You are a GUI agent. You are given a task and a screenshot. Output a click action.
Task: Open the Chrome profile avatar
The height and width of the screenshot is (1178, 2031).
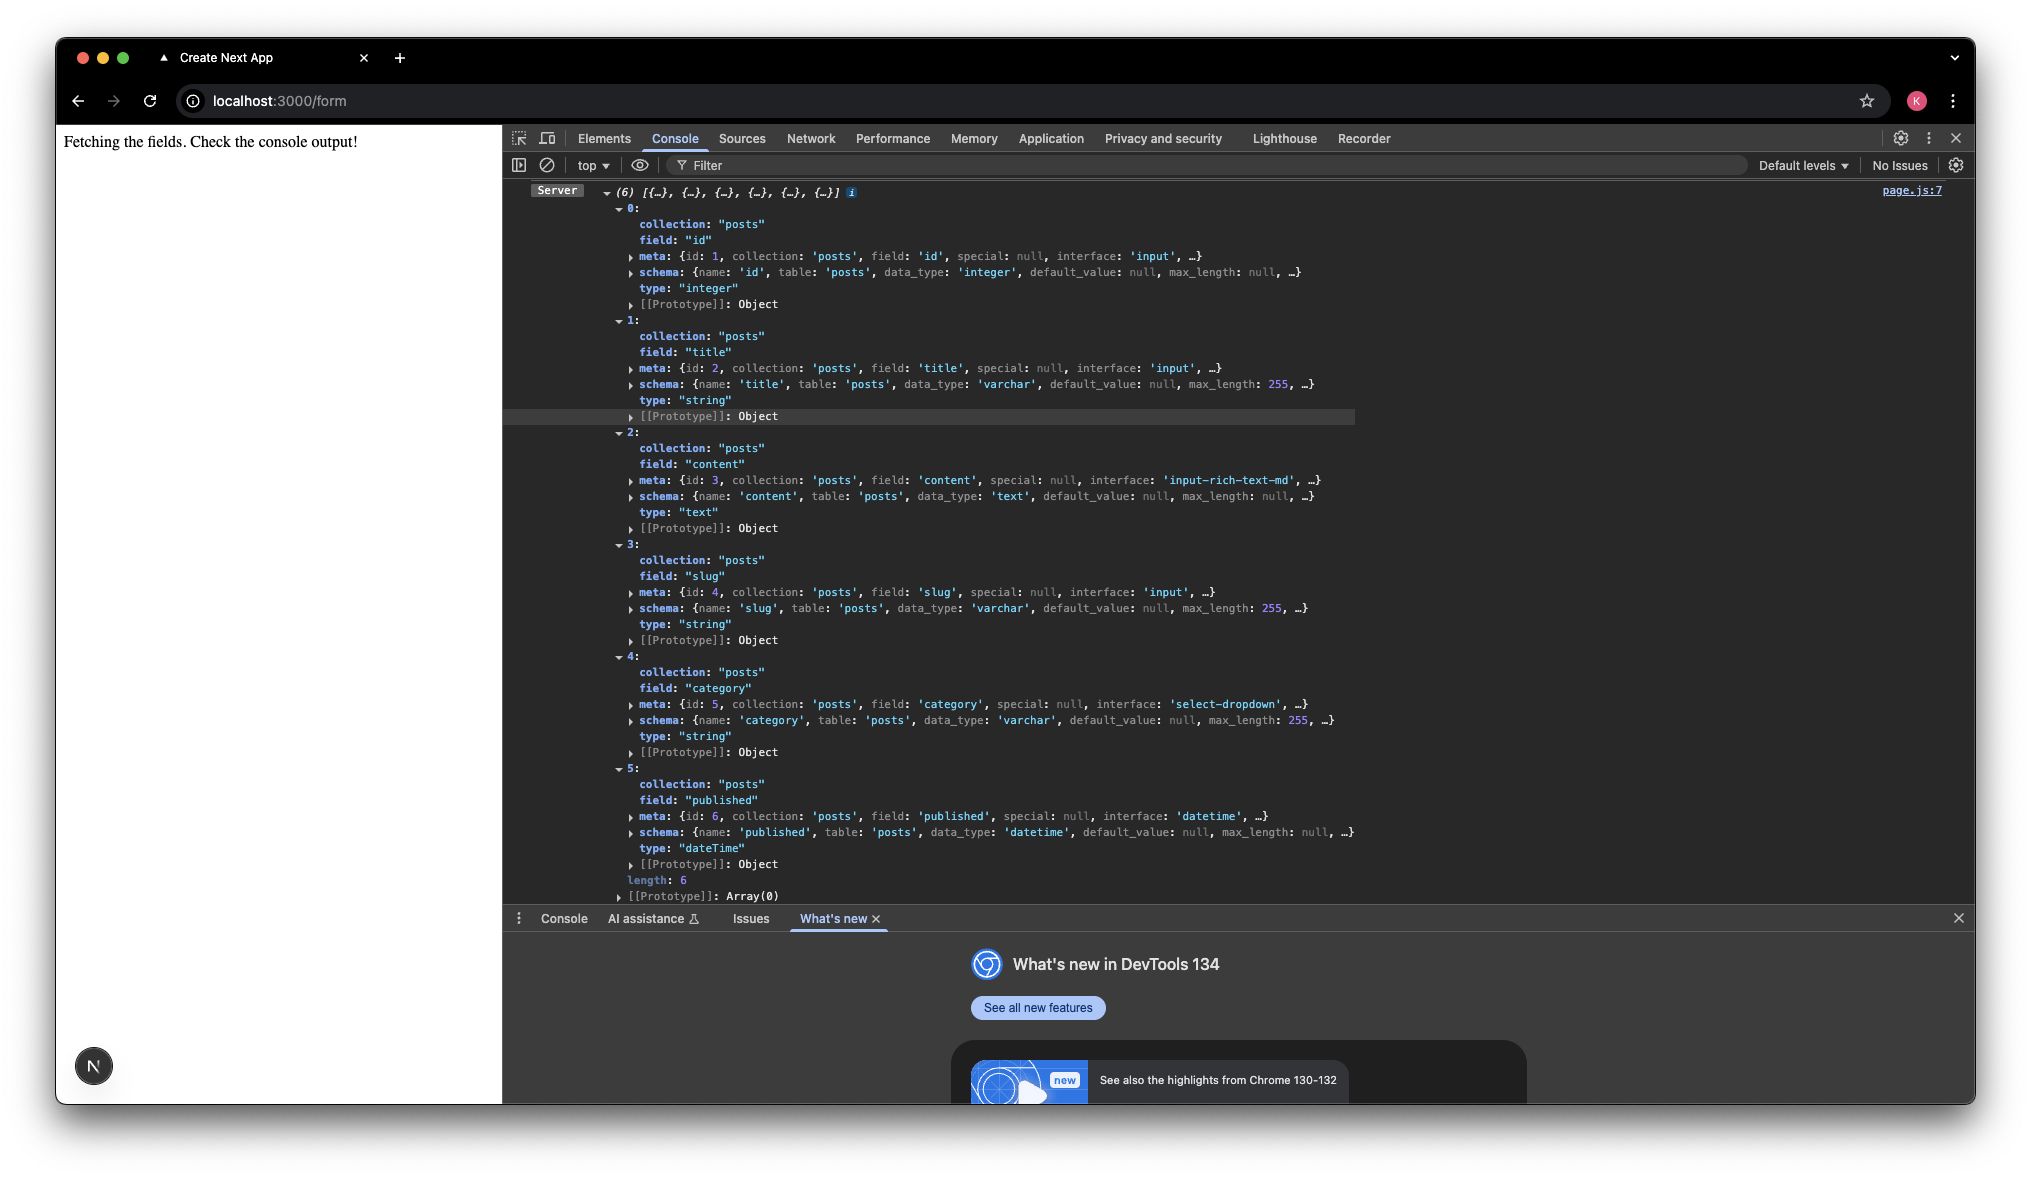coord(1916,101)
